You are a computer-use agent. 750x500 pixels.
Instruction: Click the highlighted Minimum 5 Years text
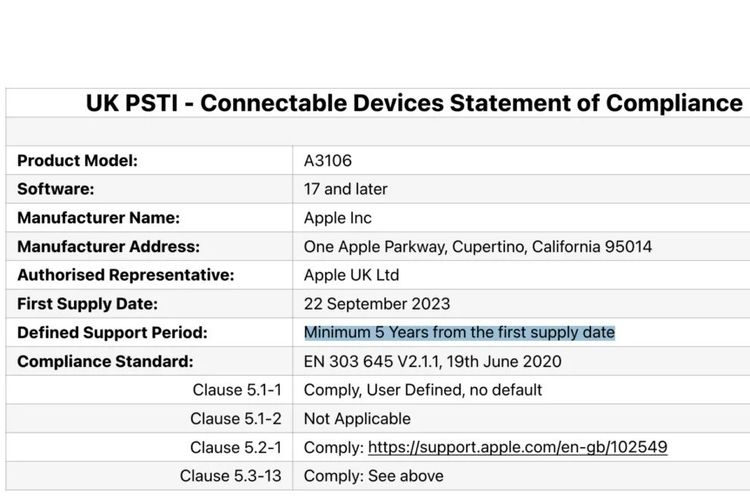click(x=459, y=333)
